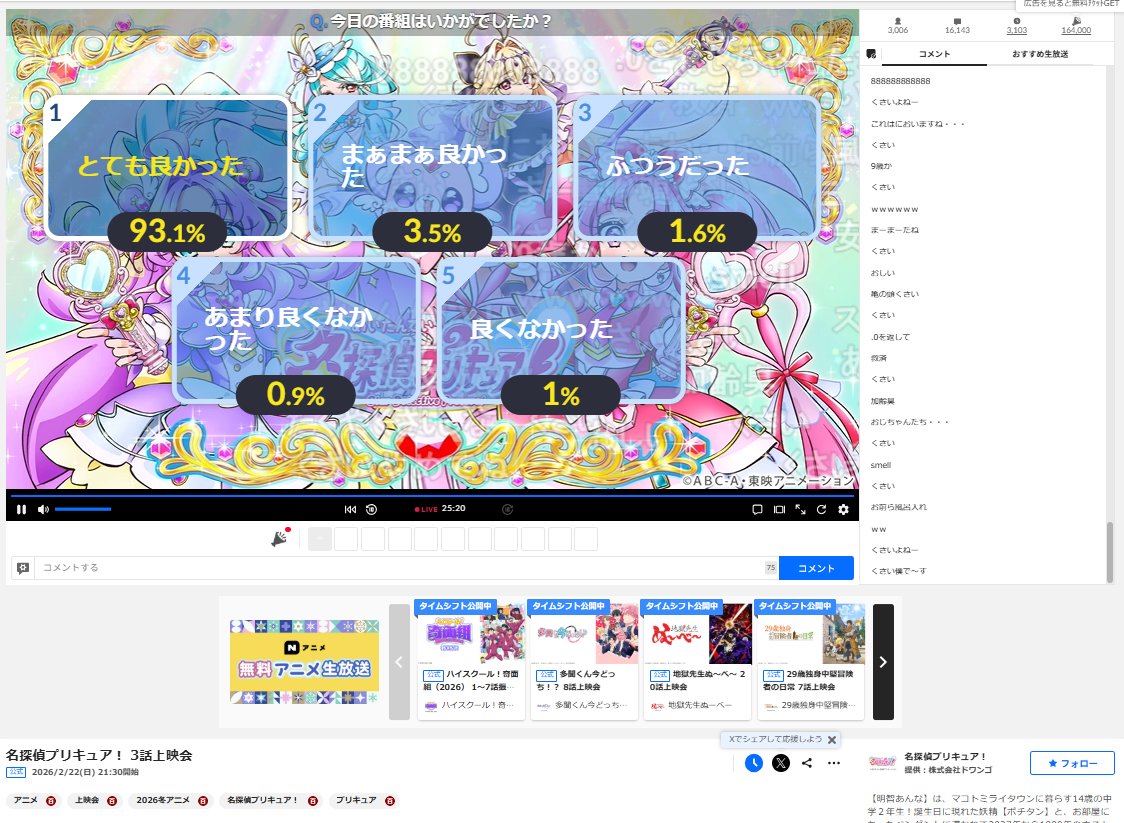The image size is (1124, 823).
Task: Open the cheer megaphone gift icon
Action: point(280,538)
